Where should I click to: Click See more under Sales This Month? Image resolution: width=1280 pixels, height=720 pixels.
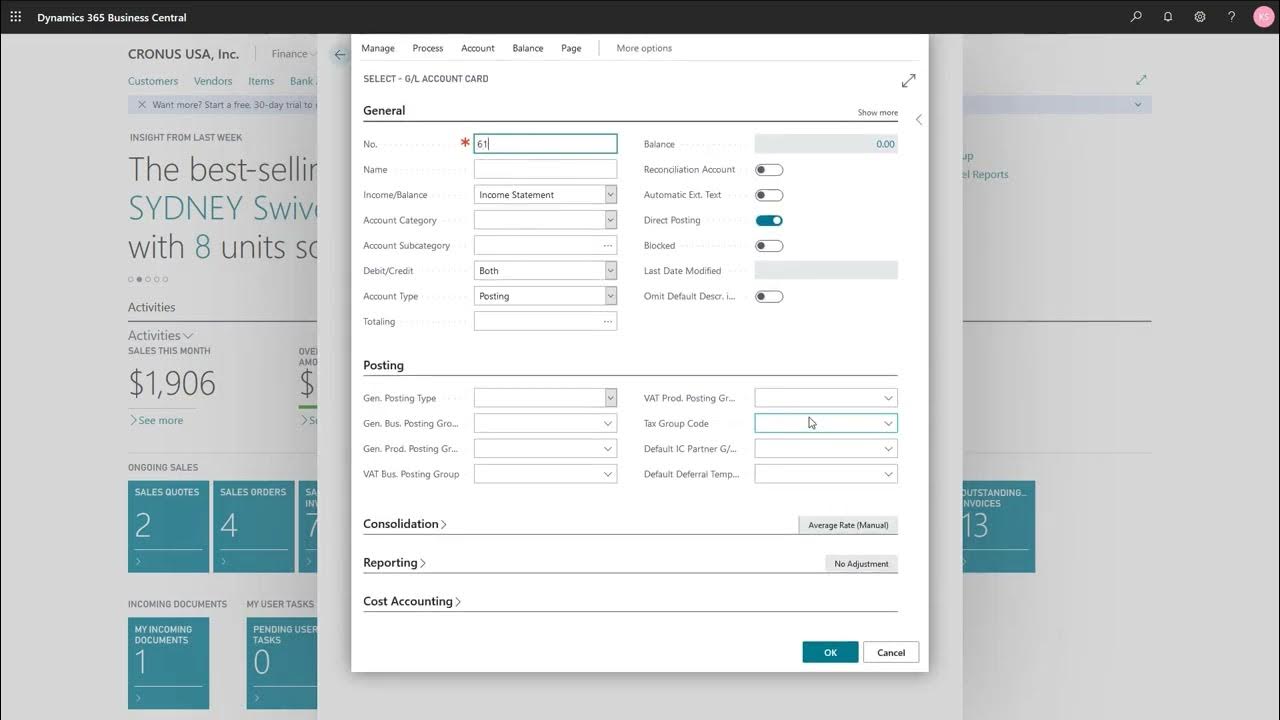tap(156, 420)
